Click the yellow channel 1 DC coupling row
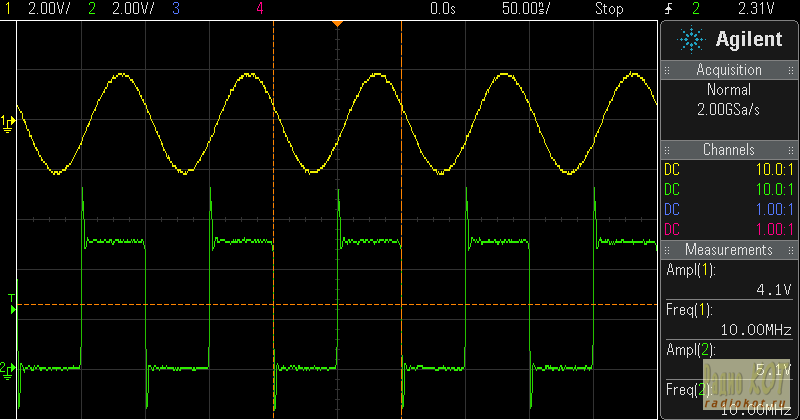This screenshot has height=420, width=800. tap(728, 169)
